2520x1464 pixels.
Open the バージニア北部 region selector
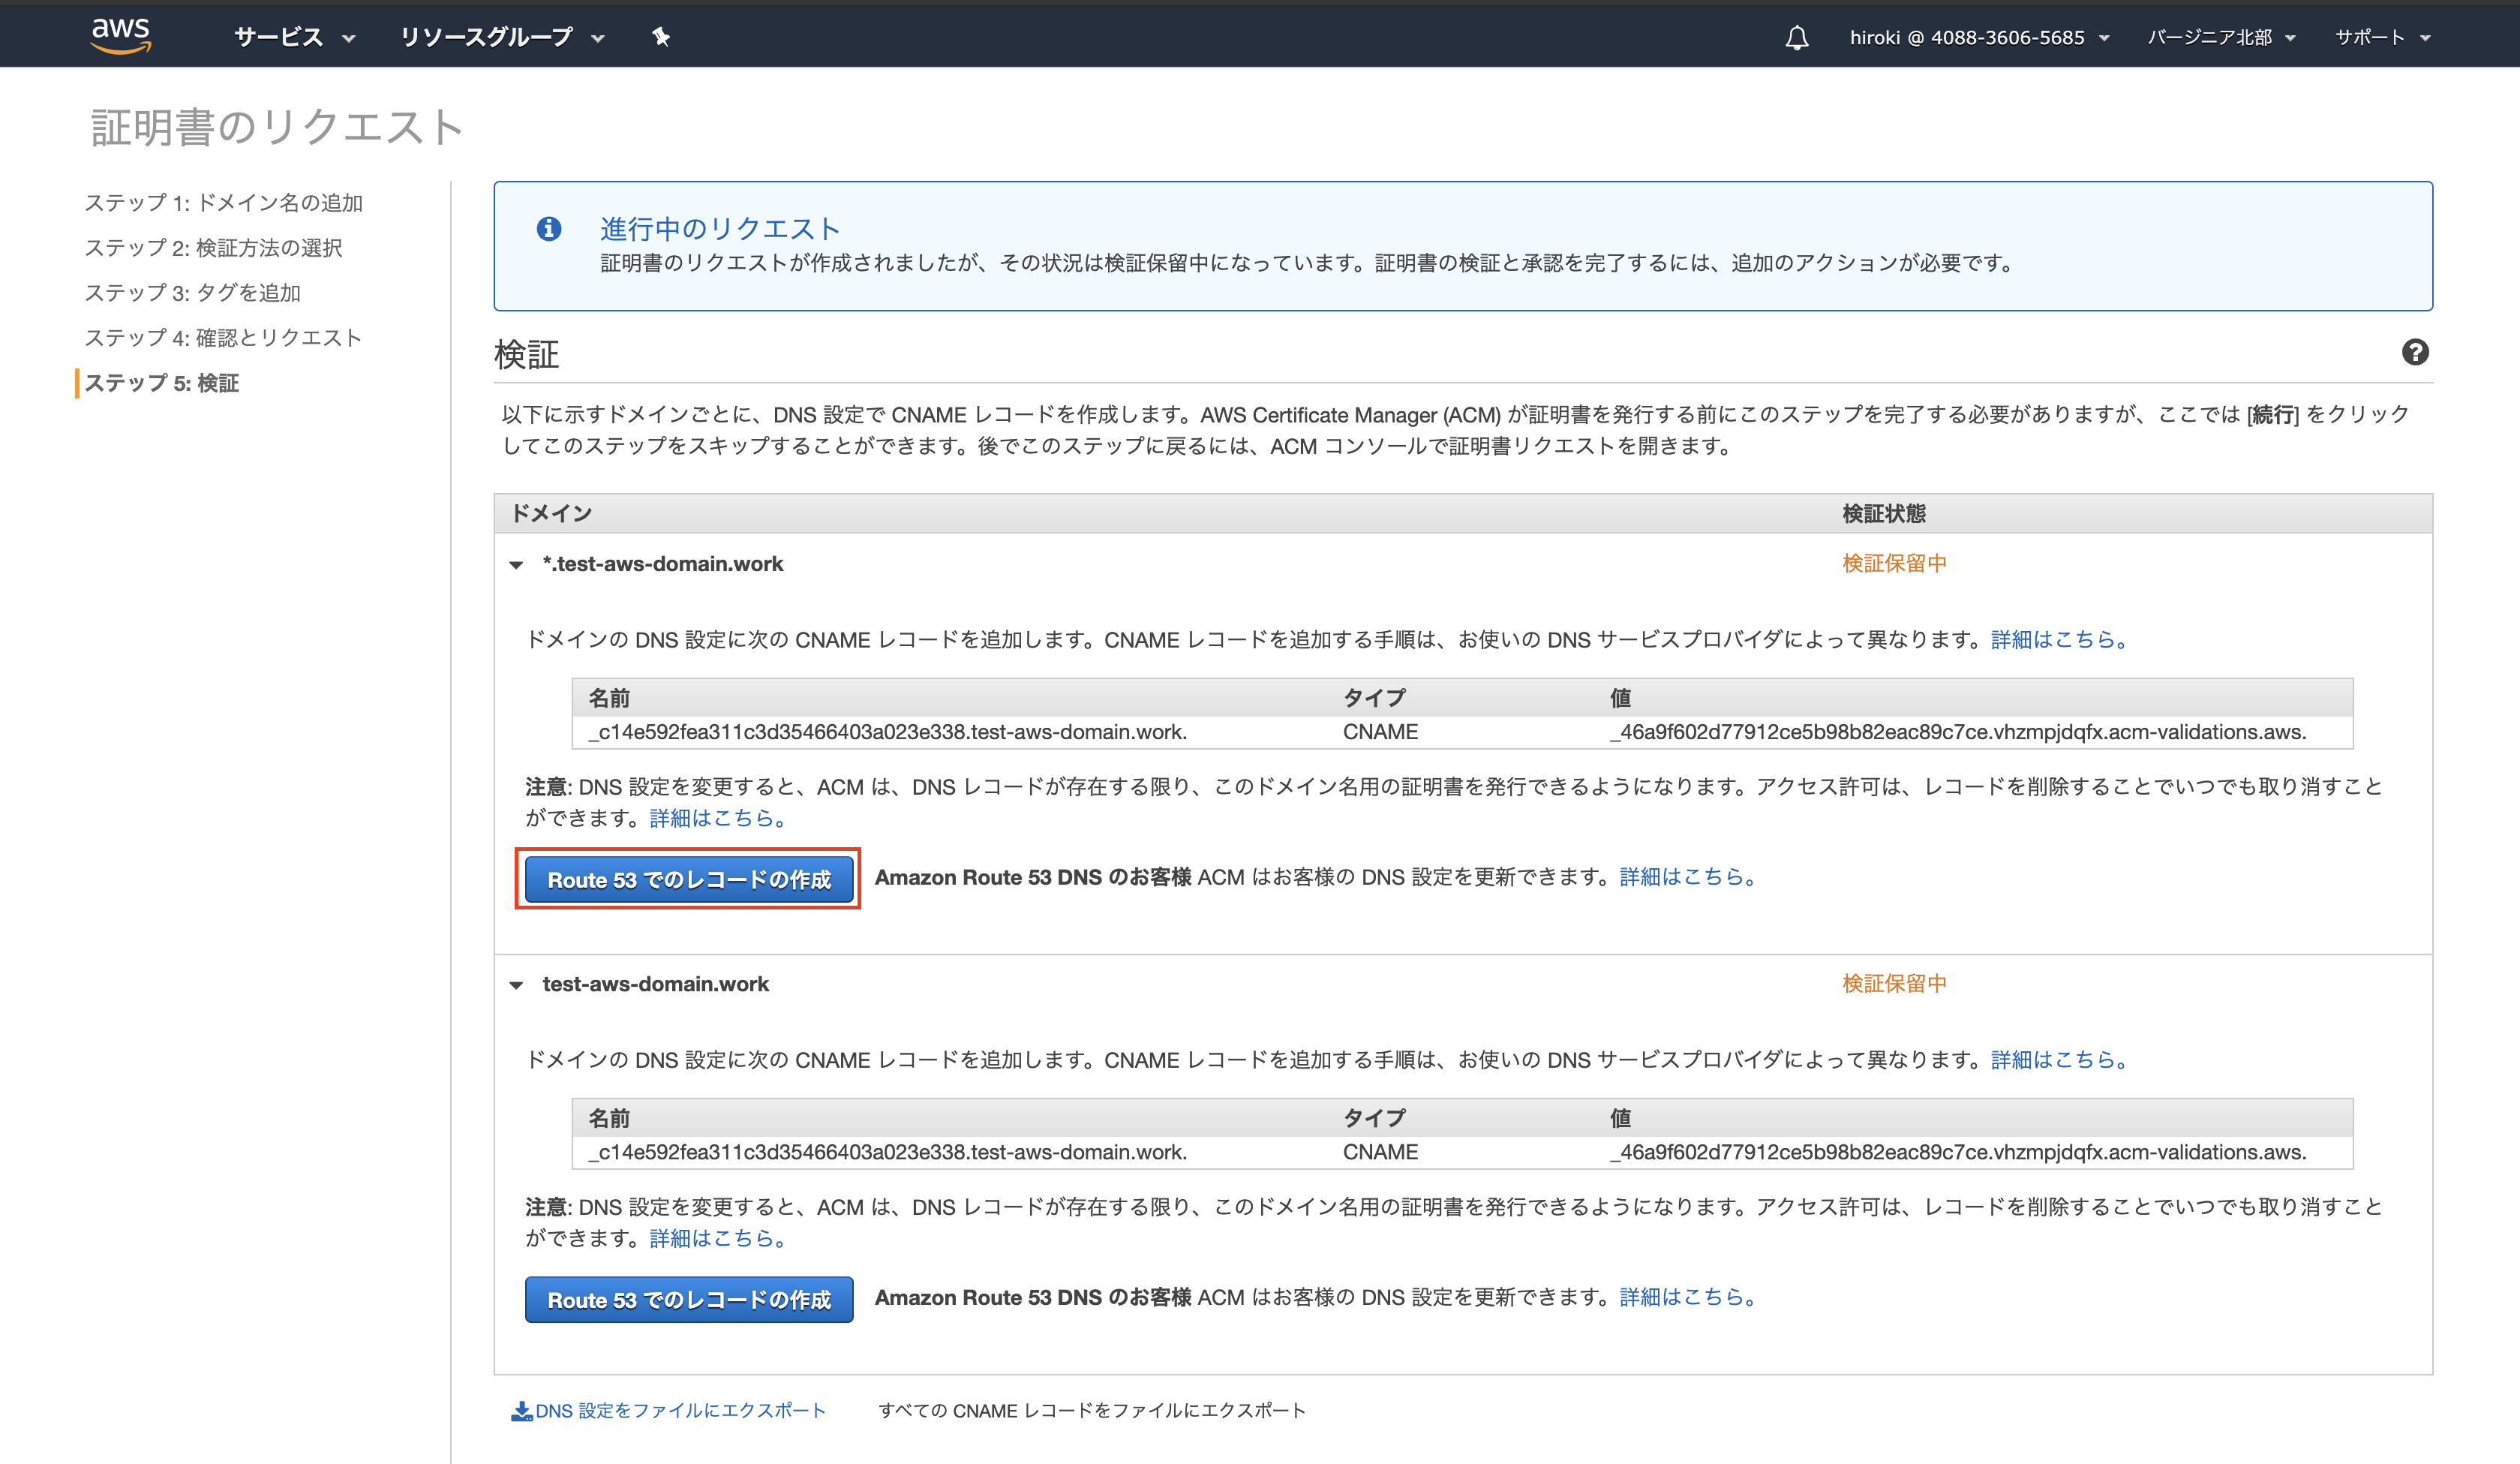[x=2220, y=37]
